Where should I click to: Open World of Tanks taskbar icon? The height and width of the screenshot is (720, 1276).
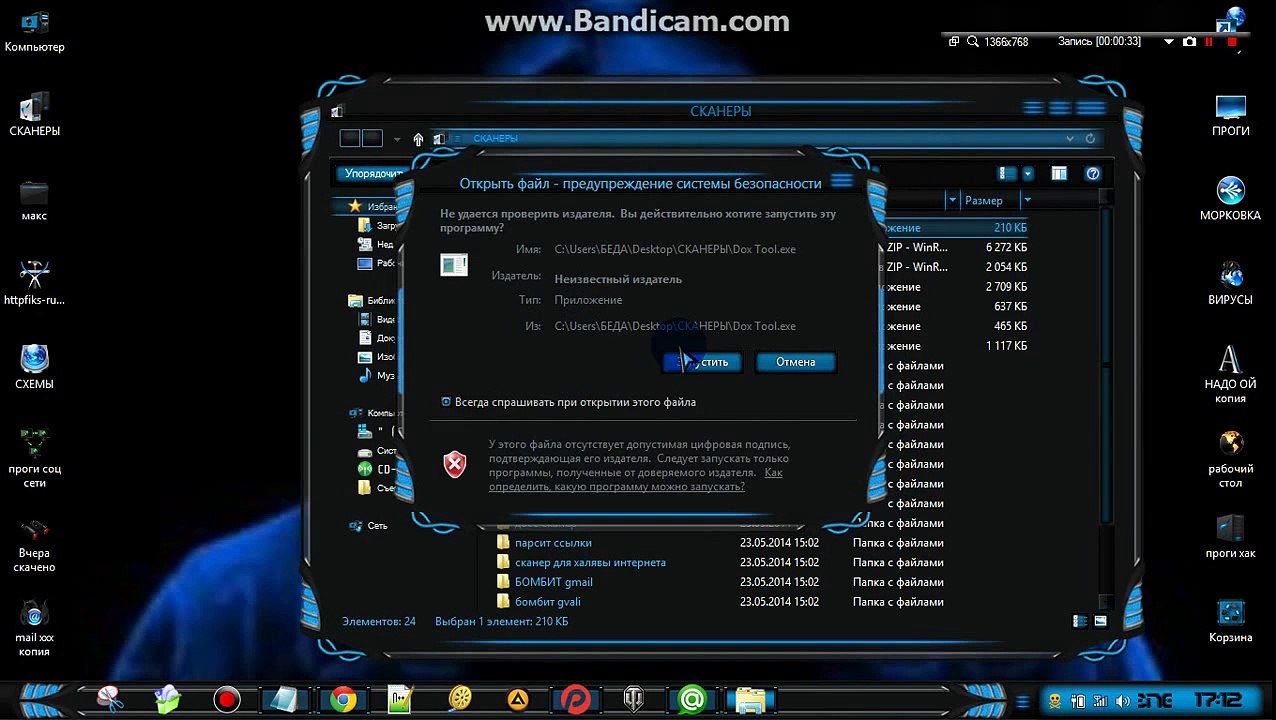tap(633, 700)
